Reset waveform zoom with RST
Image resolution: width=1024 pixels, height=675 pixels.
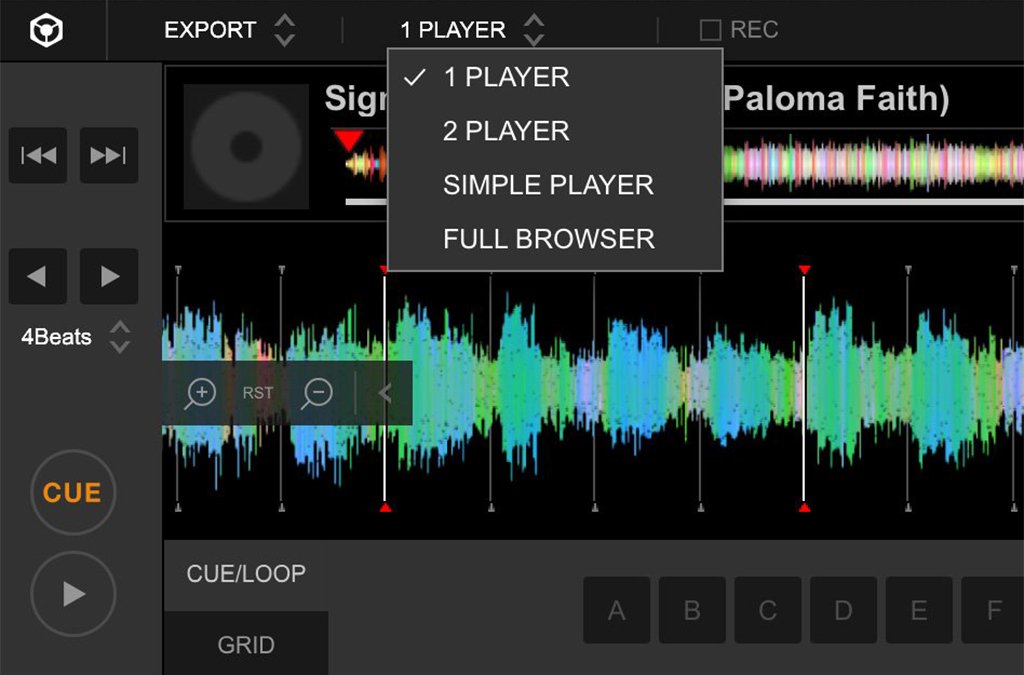[258, 393]
